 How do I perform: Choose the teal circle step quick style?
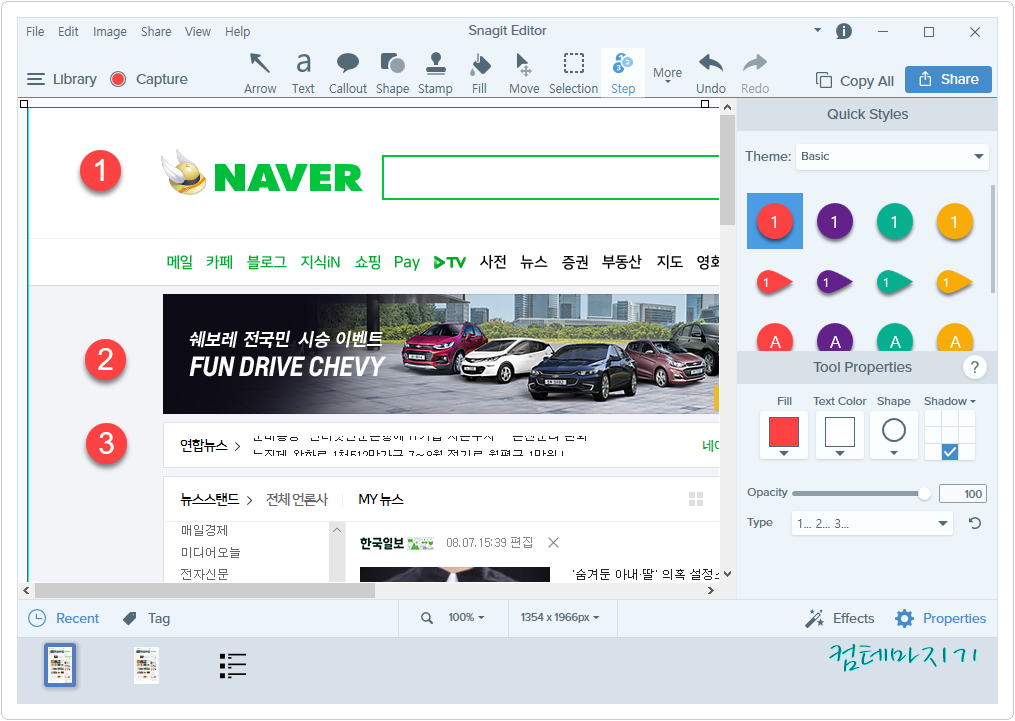pos(895,221)
